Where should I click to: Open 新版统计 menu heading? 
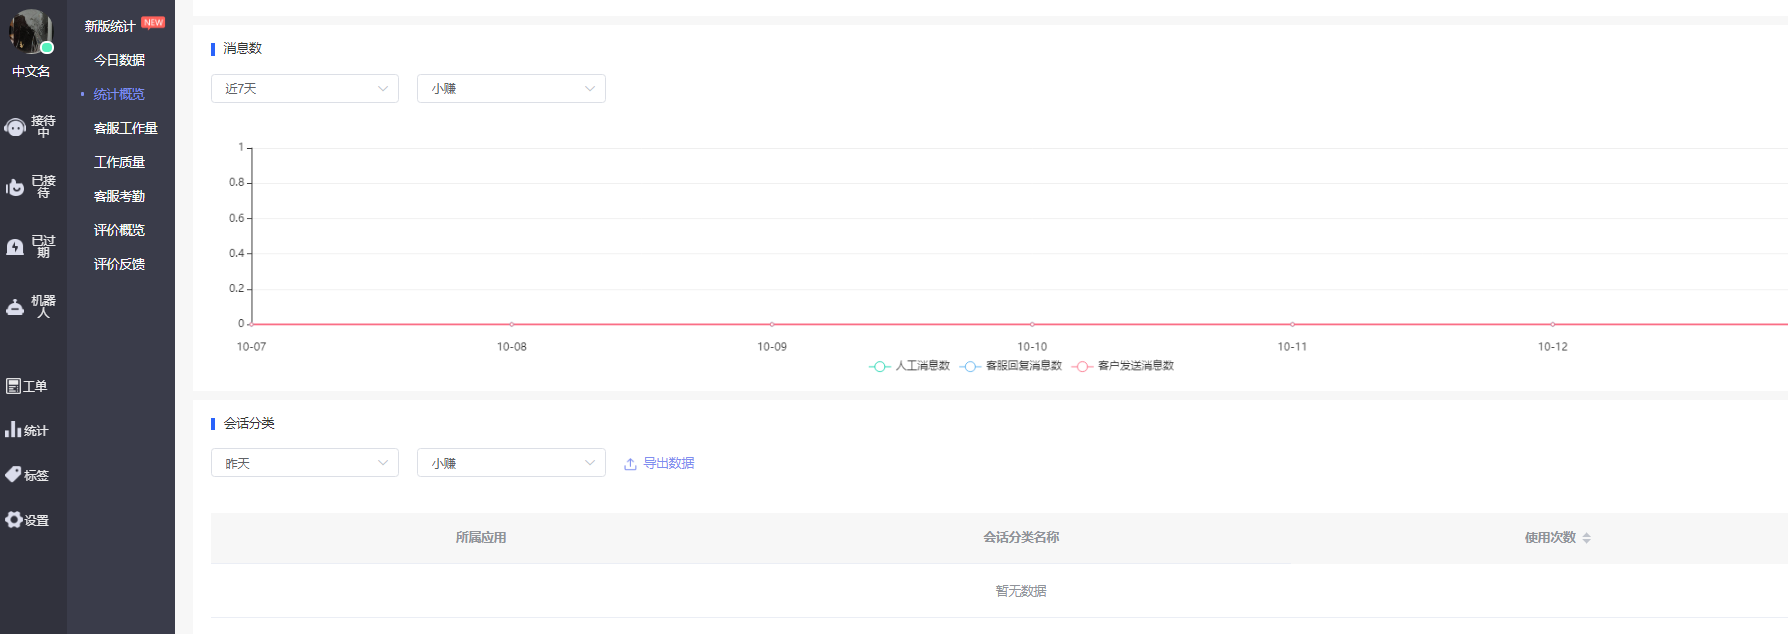[x=110, y=26]
